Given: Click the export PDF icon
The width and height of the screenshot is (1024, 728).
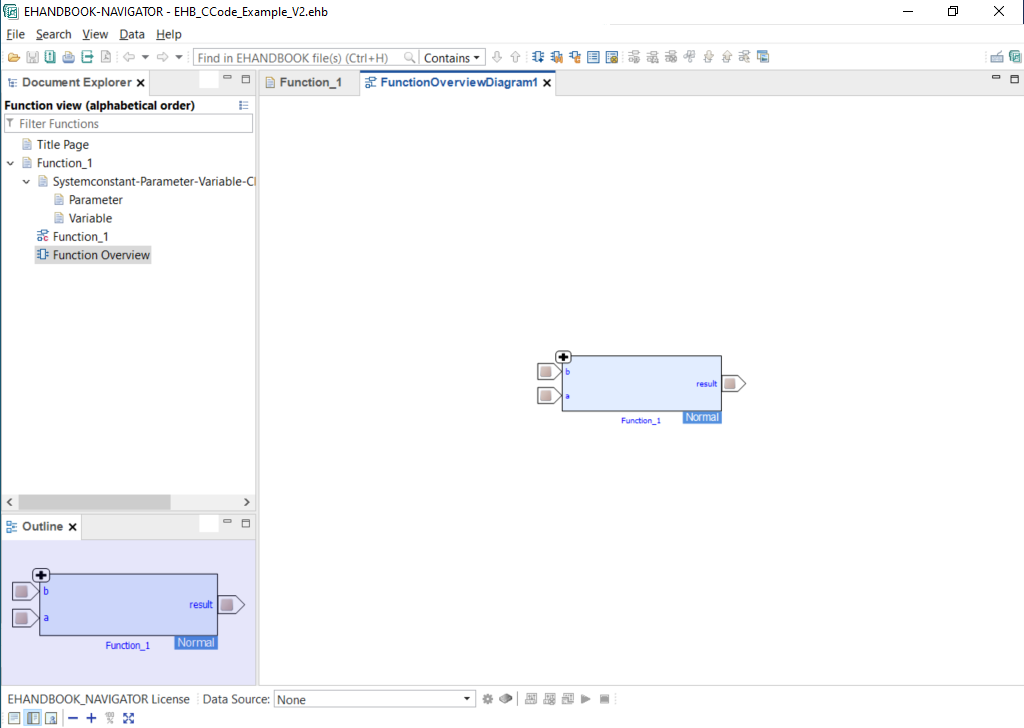Looking at the screenshot, I should (105, 58).
